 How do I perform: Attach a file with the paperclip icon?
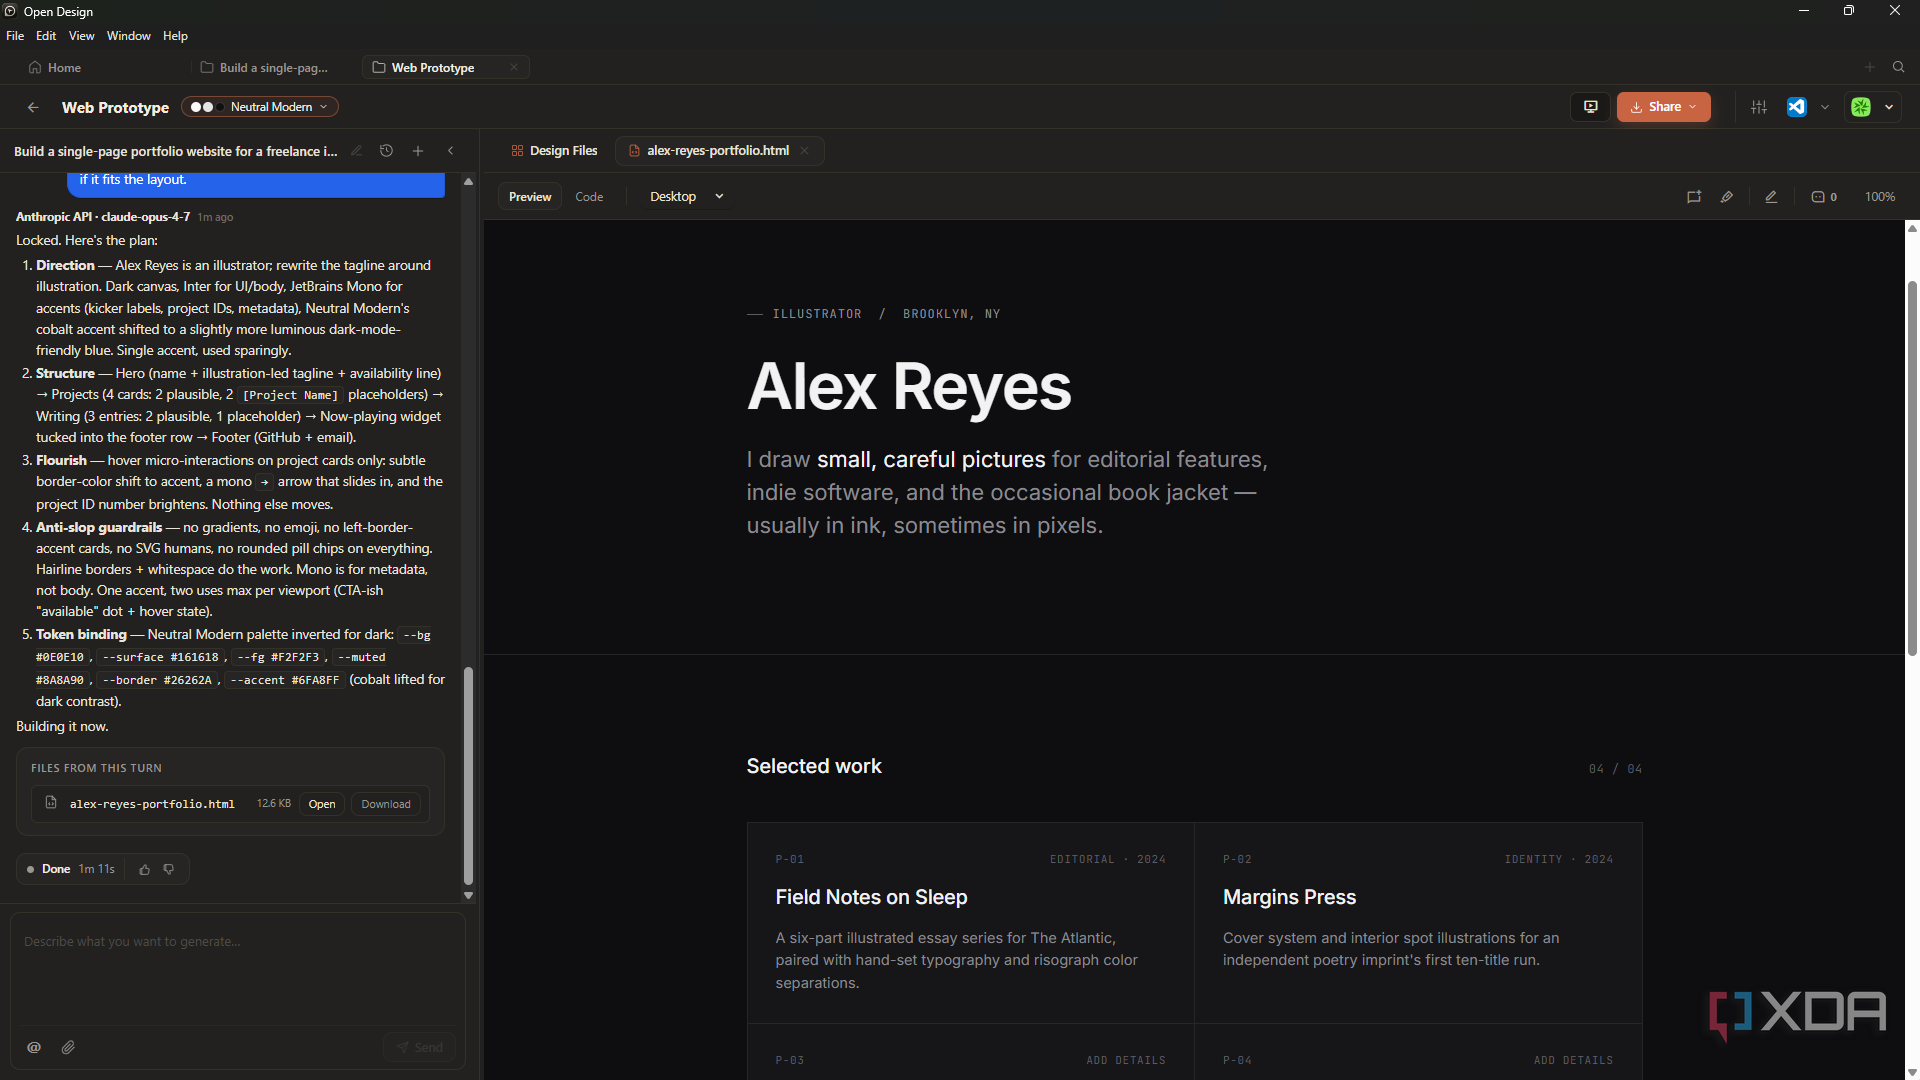point(68,1047)
